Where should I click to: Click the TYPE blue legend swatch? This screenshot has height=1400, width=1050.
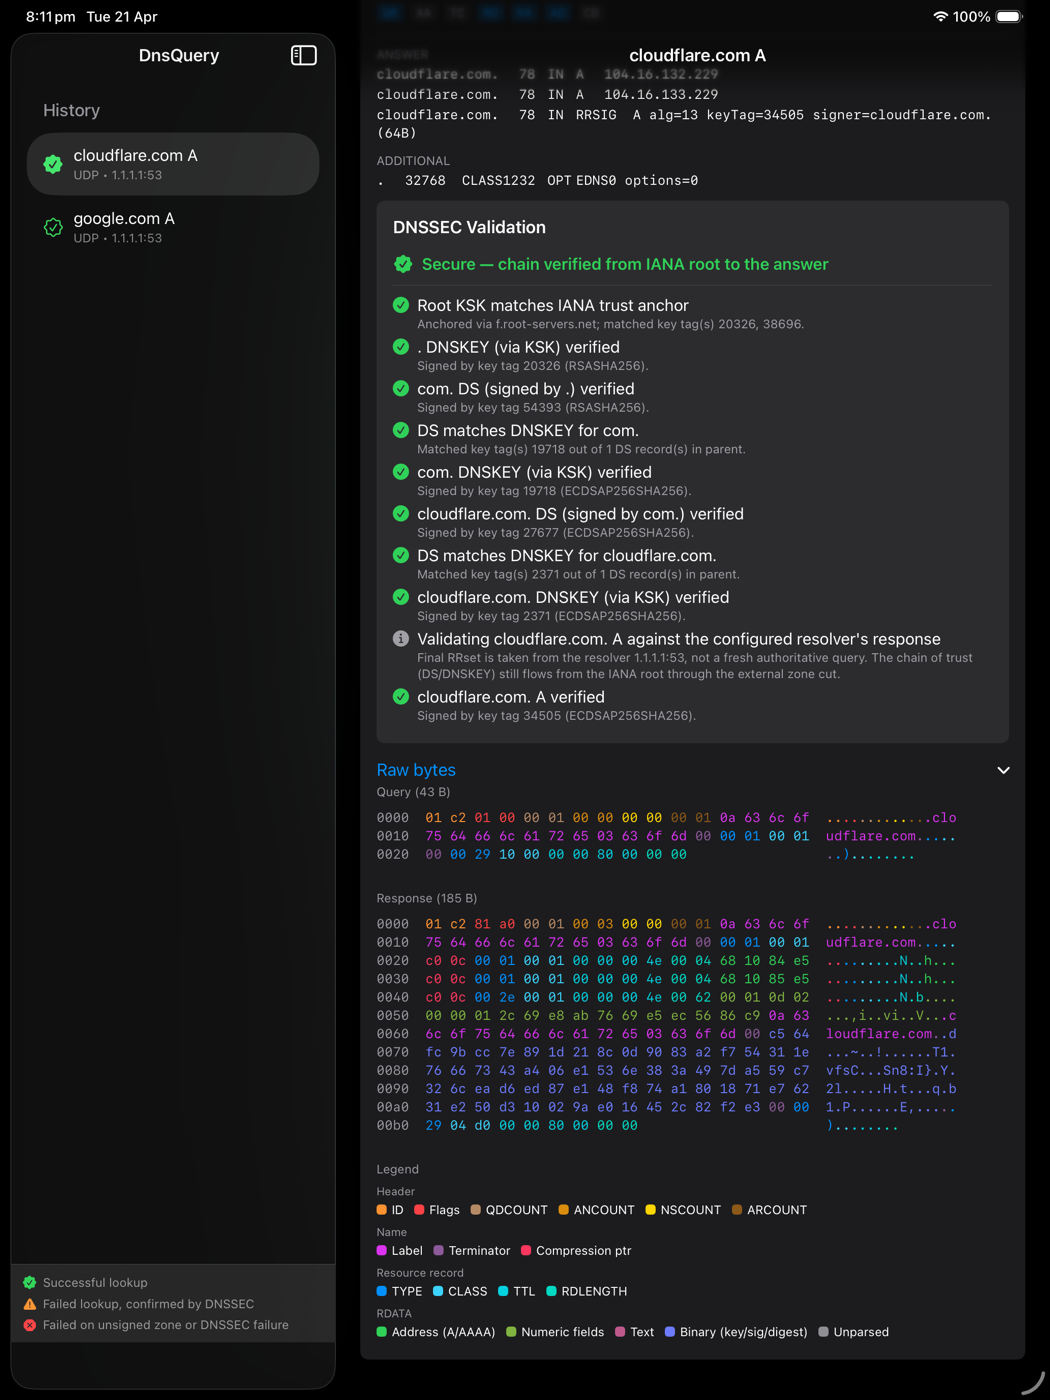[x=382, y=1291]
